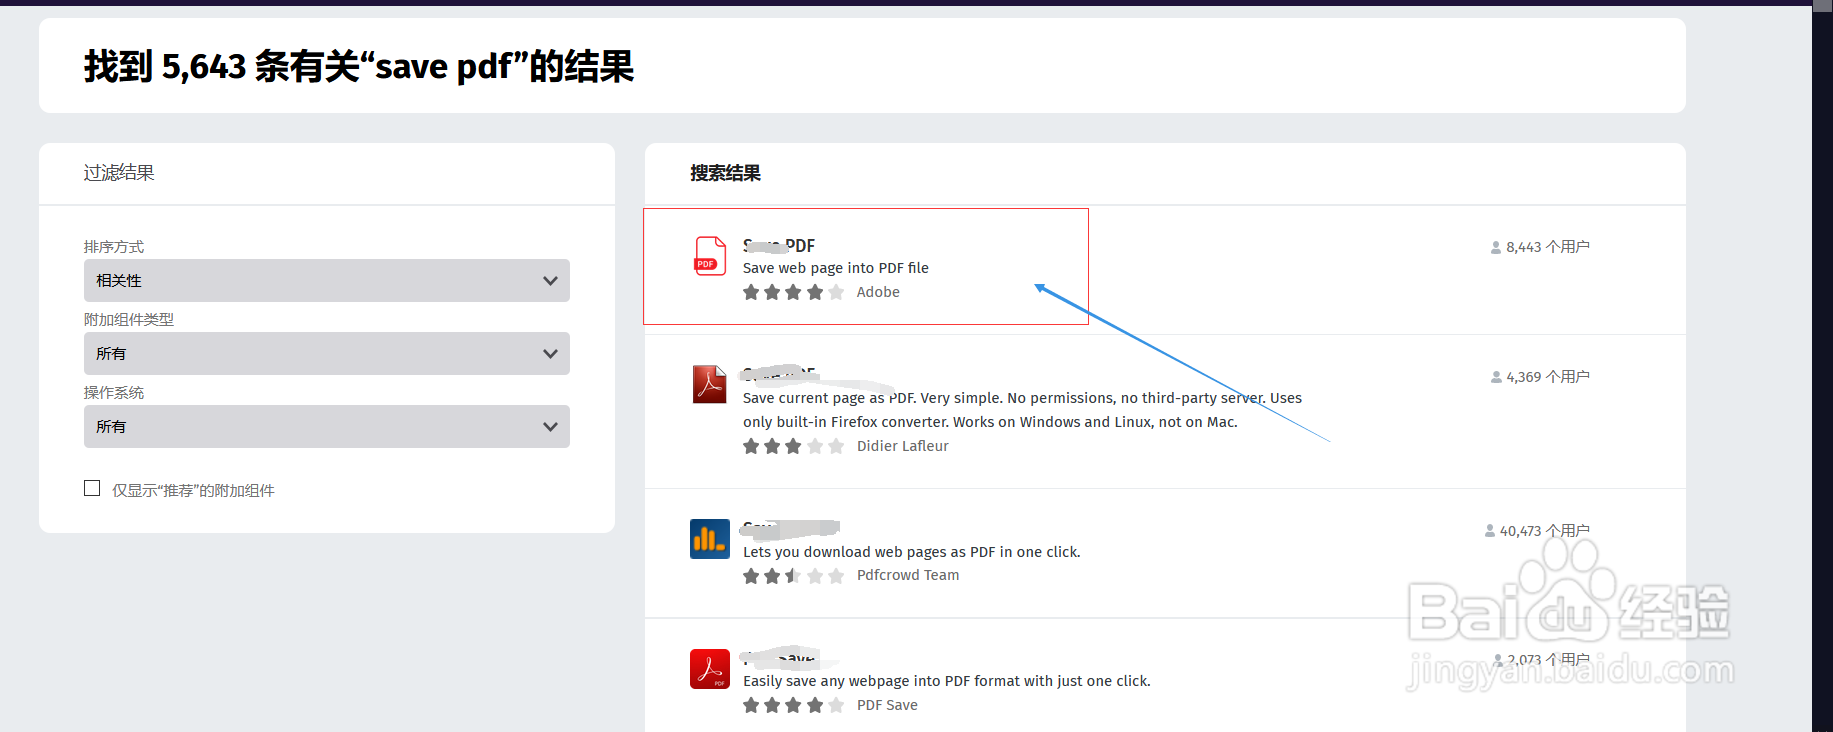
Task: Click the PDF icon of the Adobe add-on
Action: pos(710,256)
